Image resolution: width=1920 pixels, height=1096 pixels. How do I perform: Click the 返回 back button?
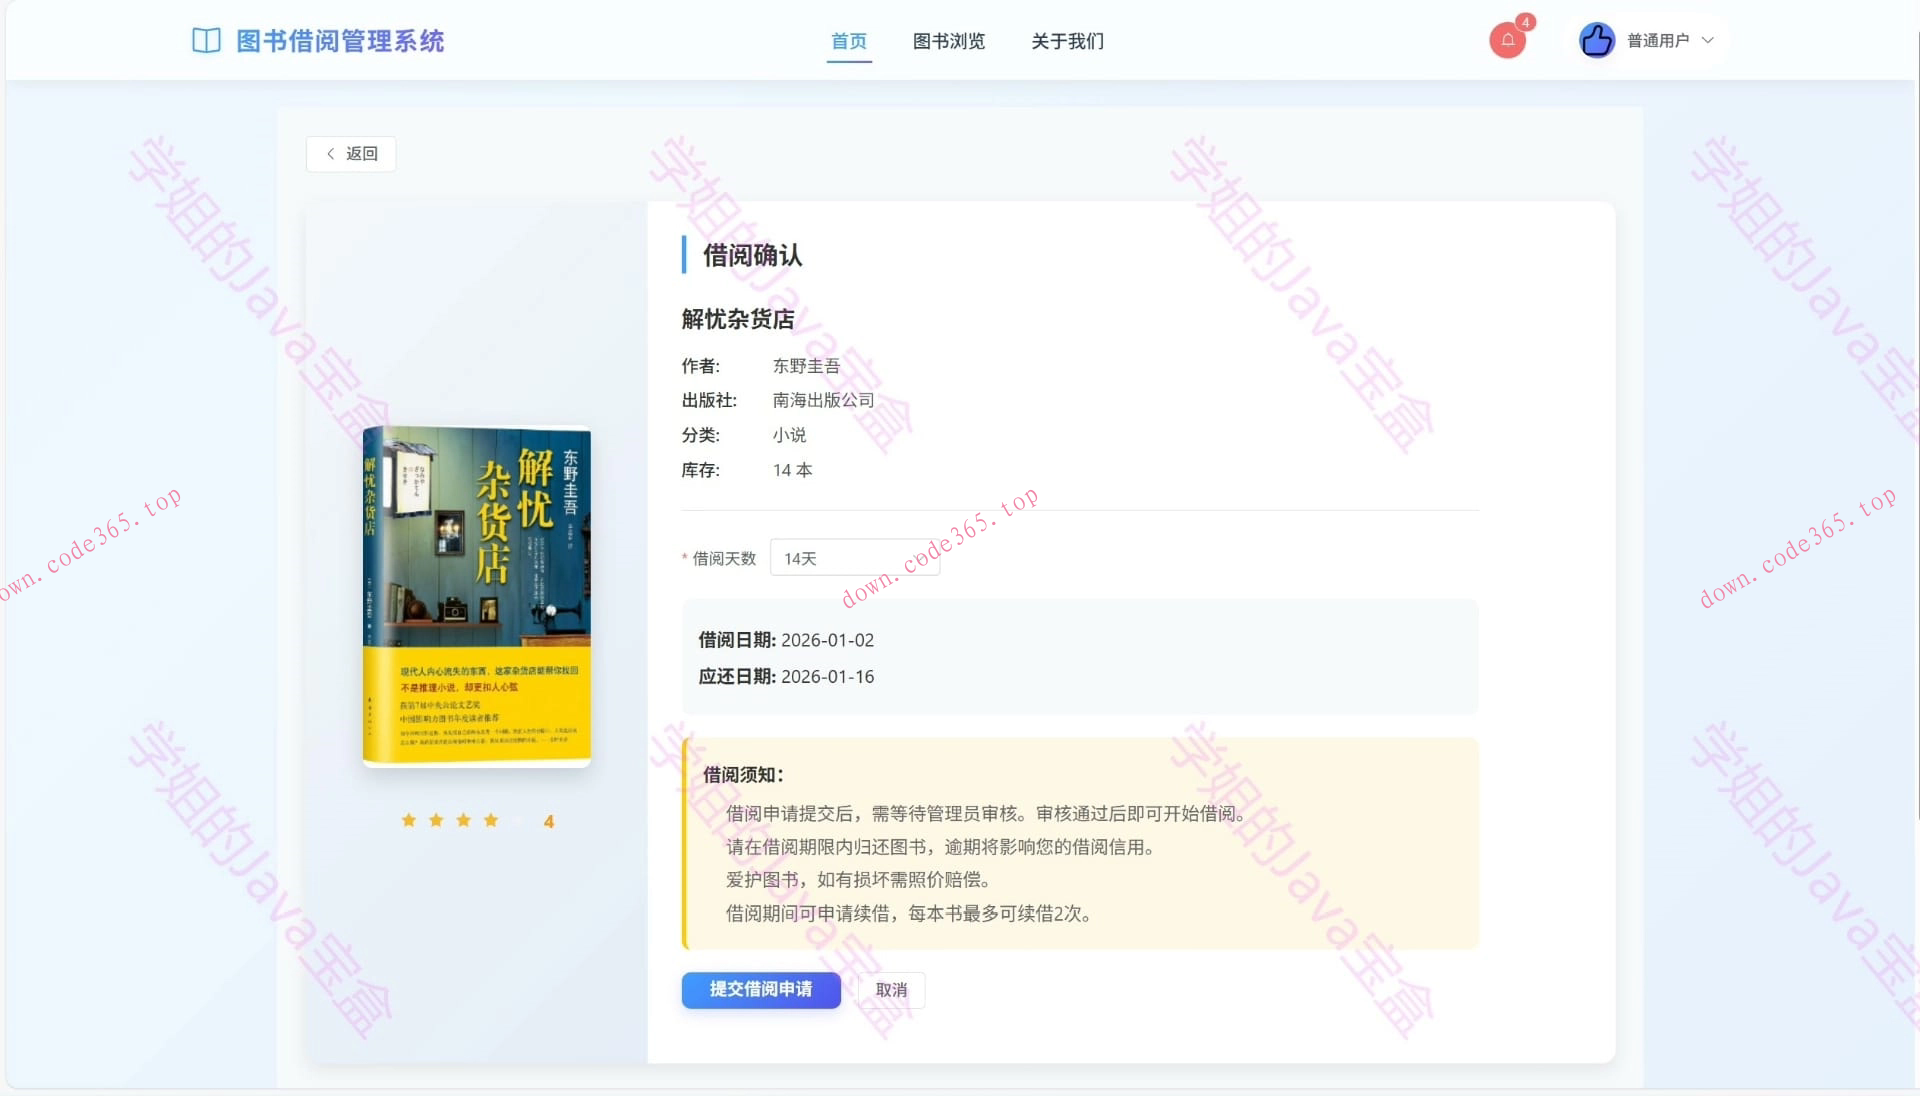[x=350, y=153]
